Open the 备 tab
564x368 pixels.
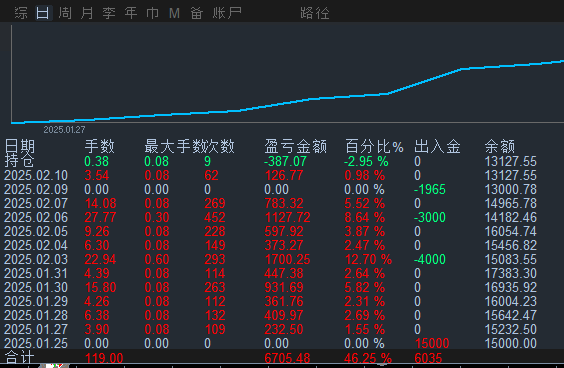click(196, 13)
